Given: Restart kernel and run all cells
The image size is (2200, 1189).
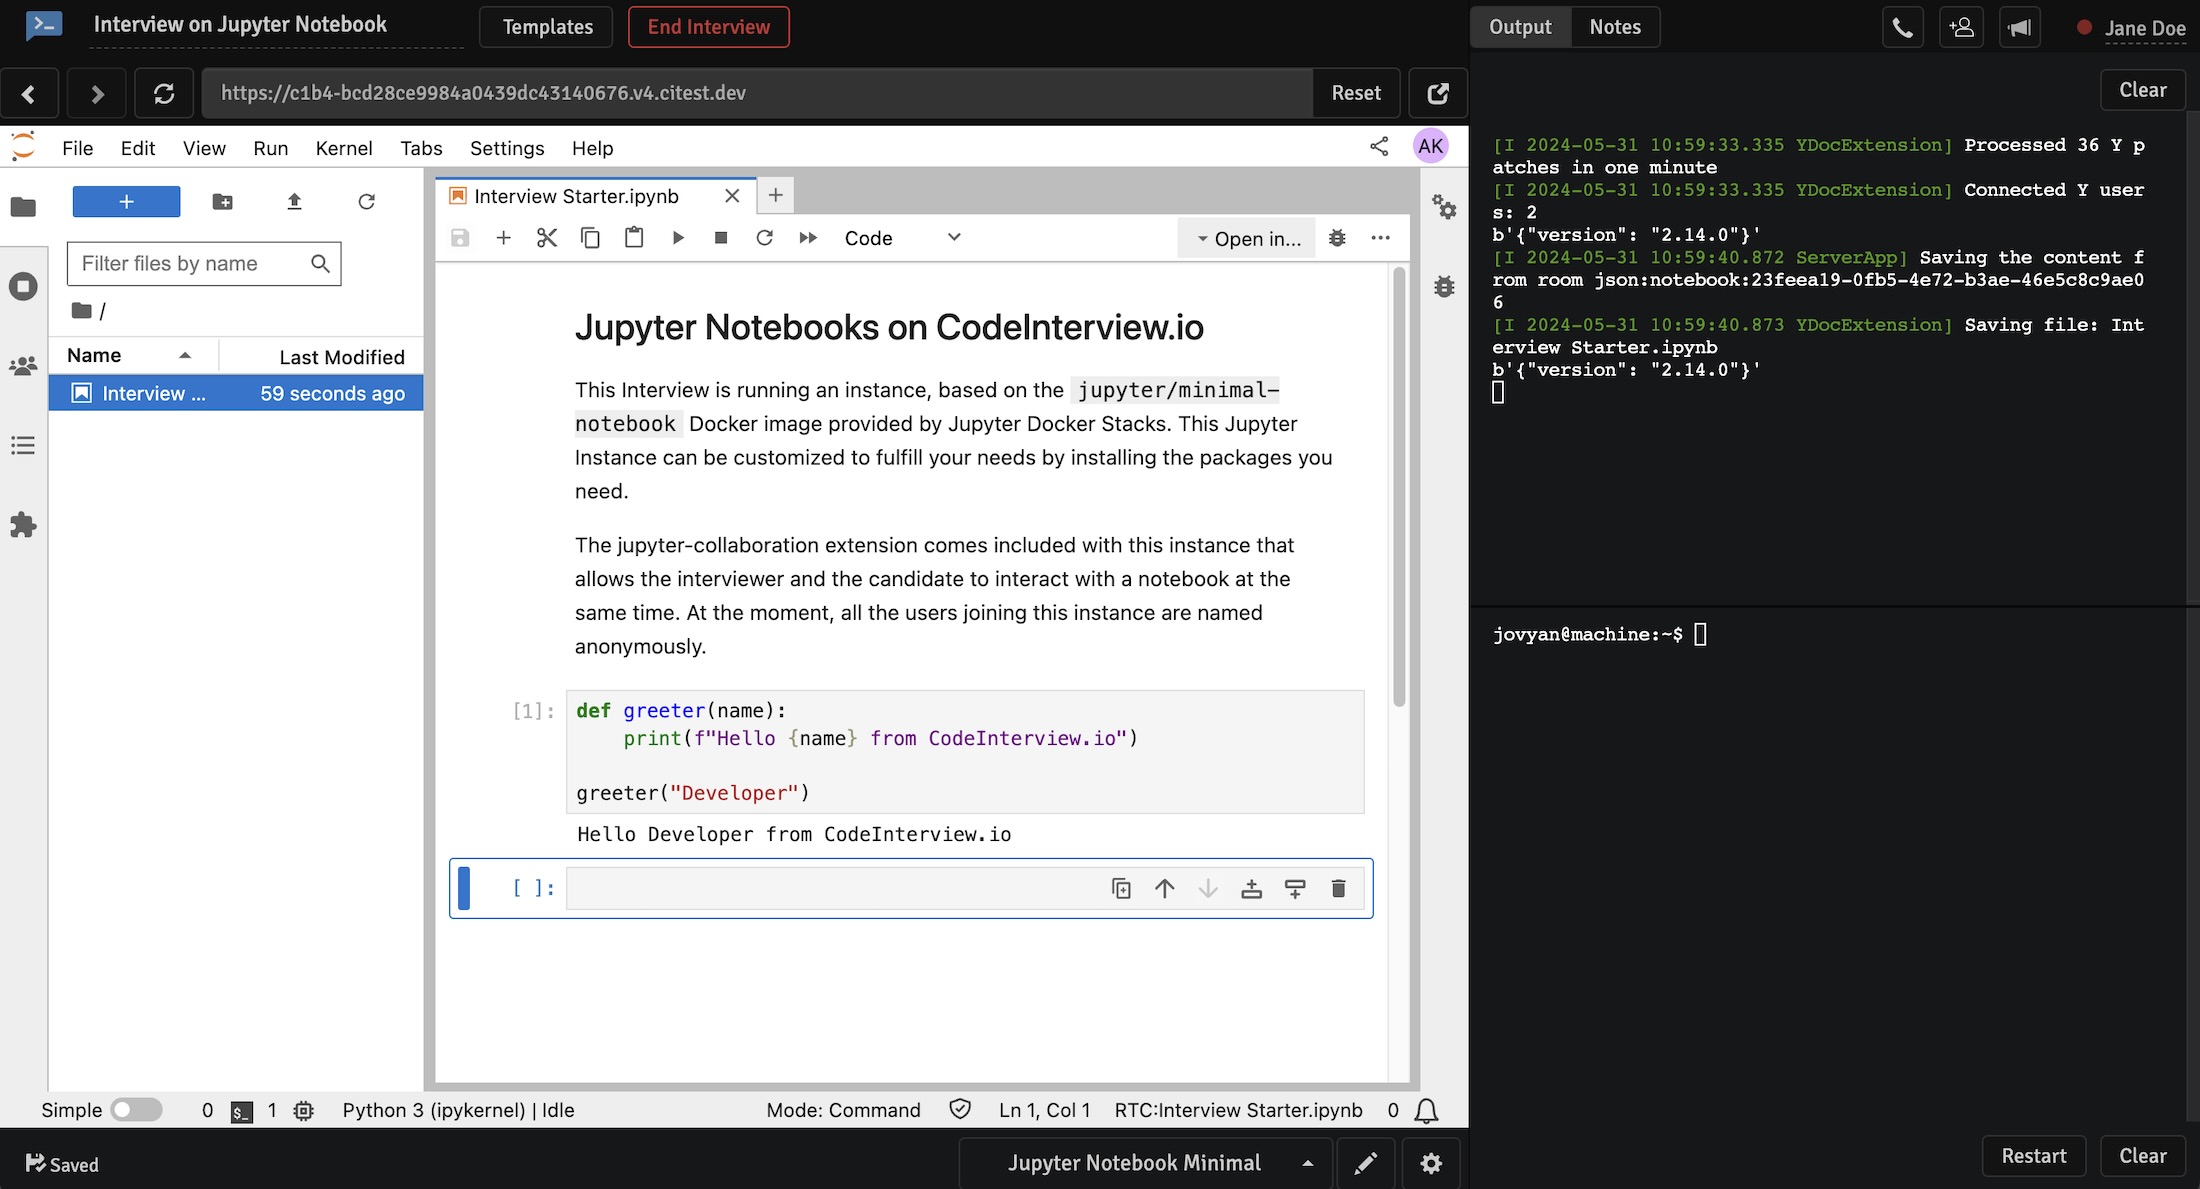Looking at the screenshot, I should click(808, 238).
